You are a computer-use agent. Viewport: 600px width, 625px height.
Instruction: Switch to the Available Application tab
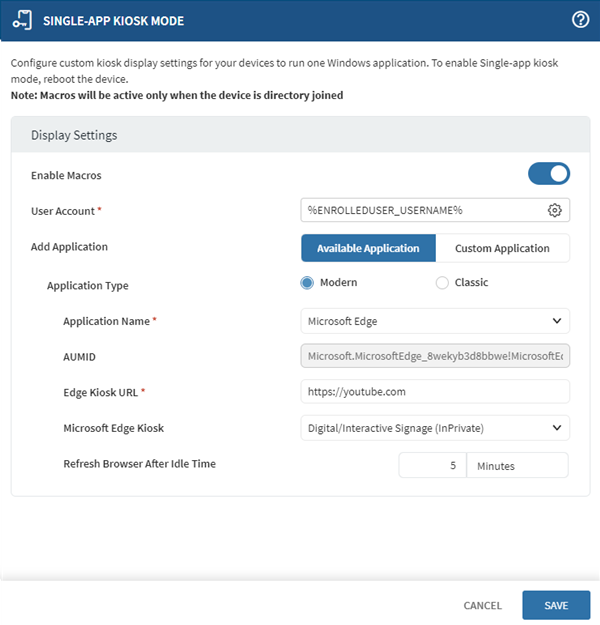pos(368,248)
